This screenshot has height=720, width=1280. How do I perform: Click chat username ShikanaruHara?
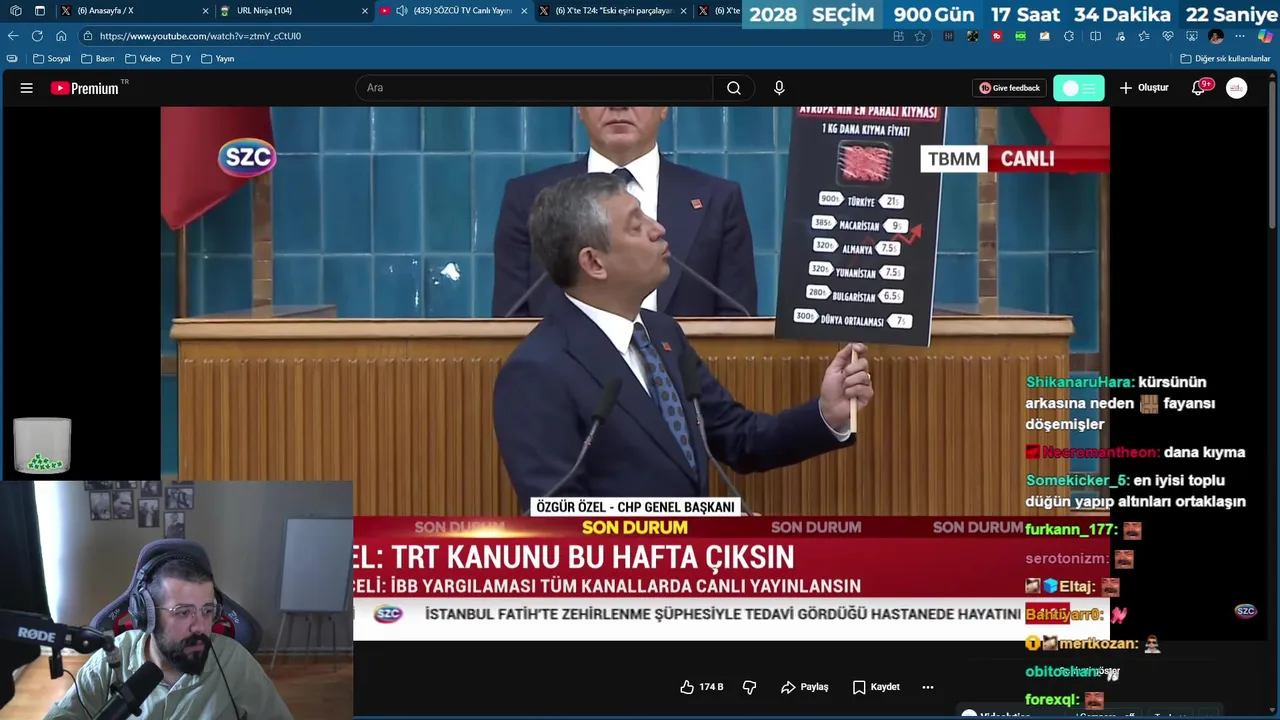1080,382
